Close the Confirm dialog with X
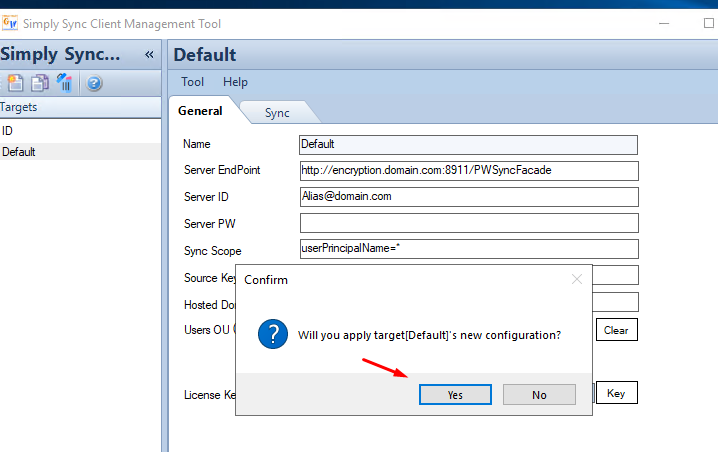The image size is (718, 452). tap(577, 279)
